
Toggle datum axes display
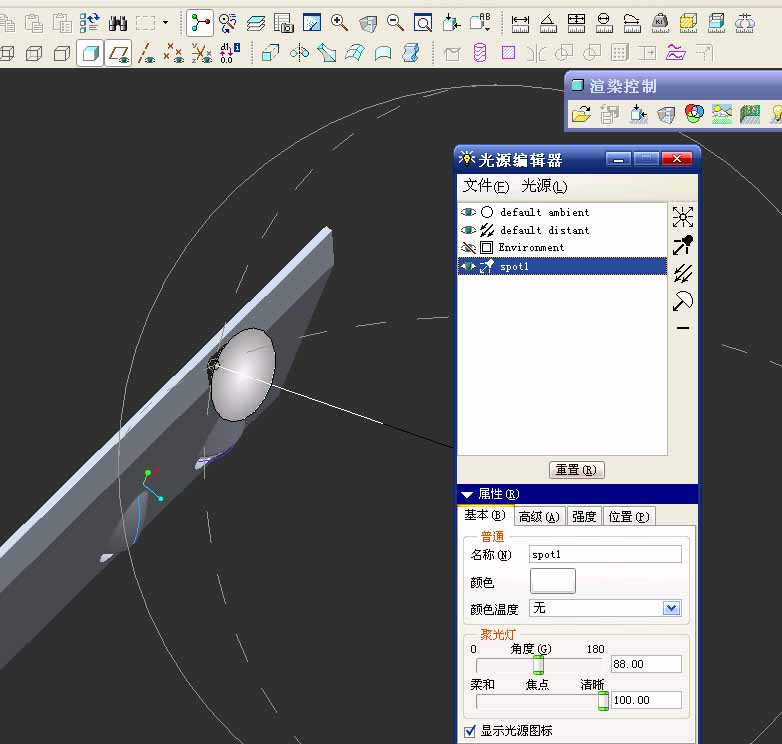click(146, 53)
